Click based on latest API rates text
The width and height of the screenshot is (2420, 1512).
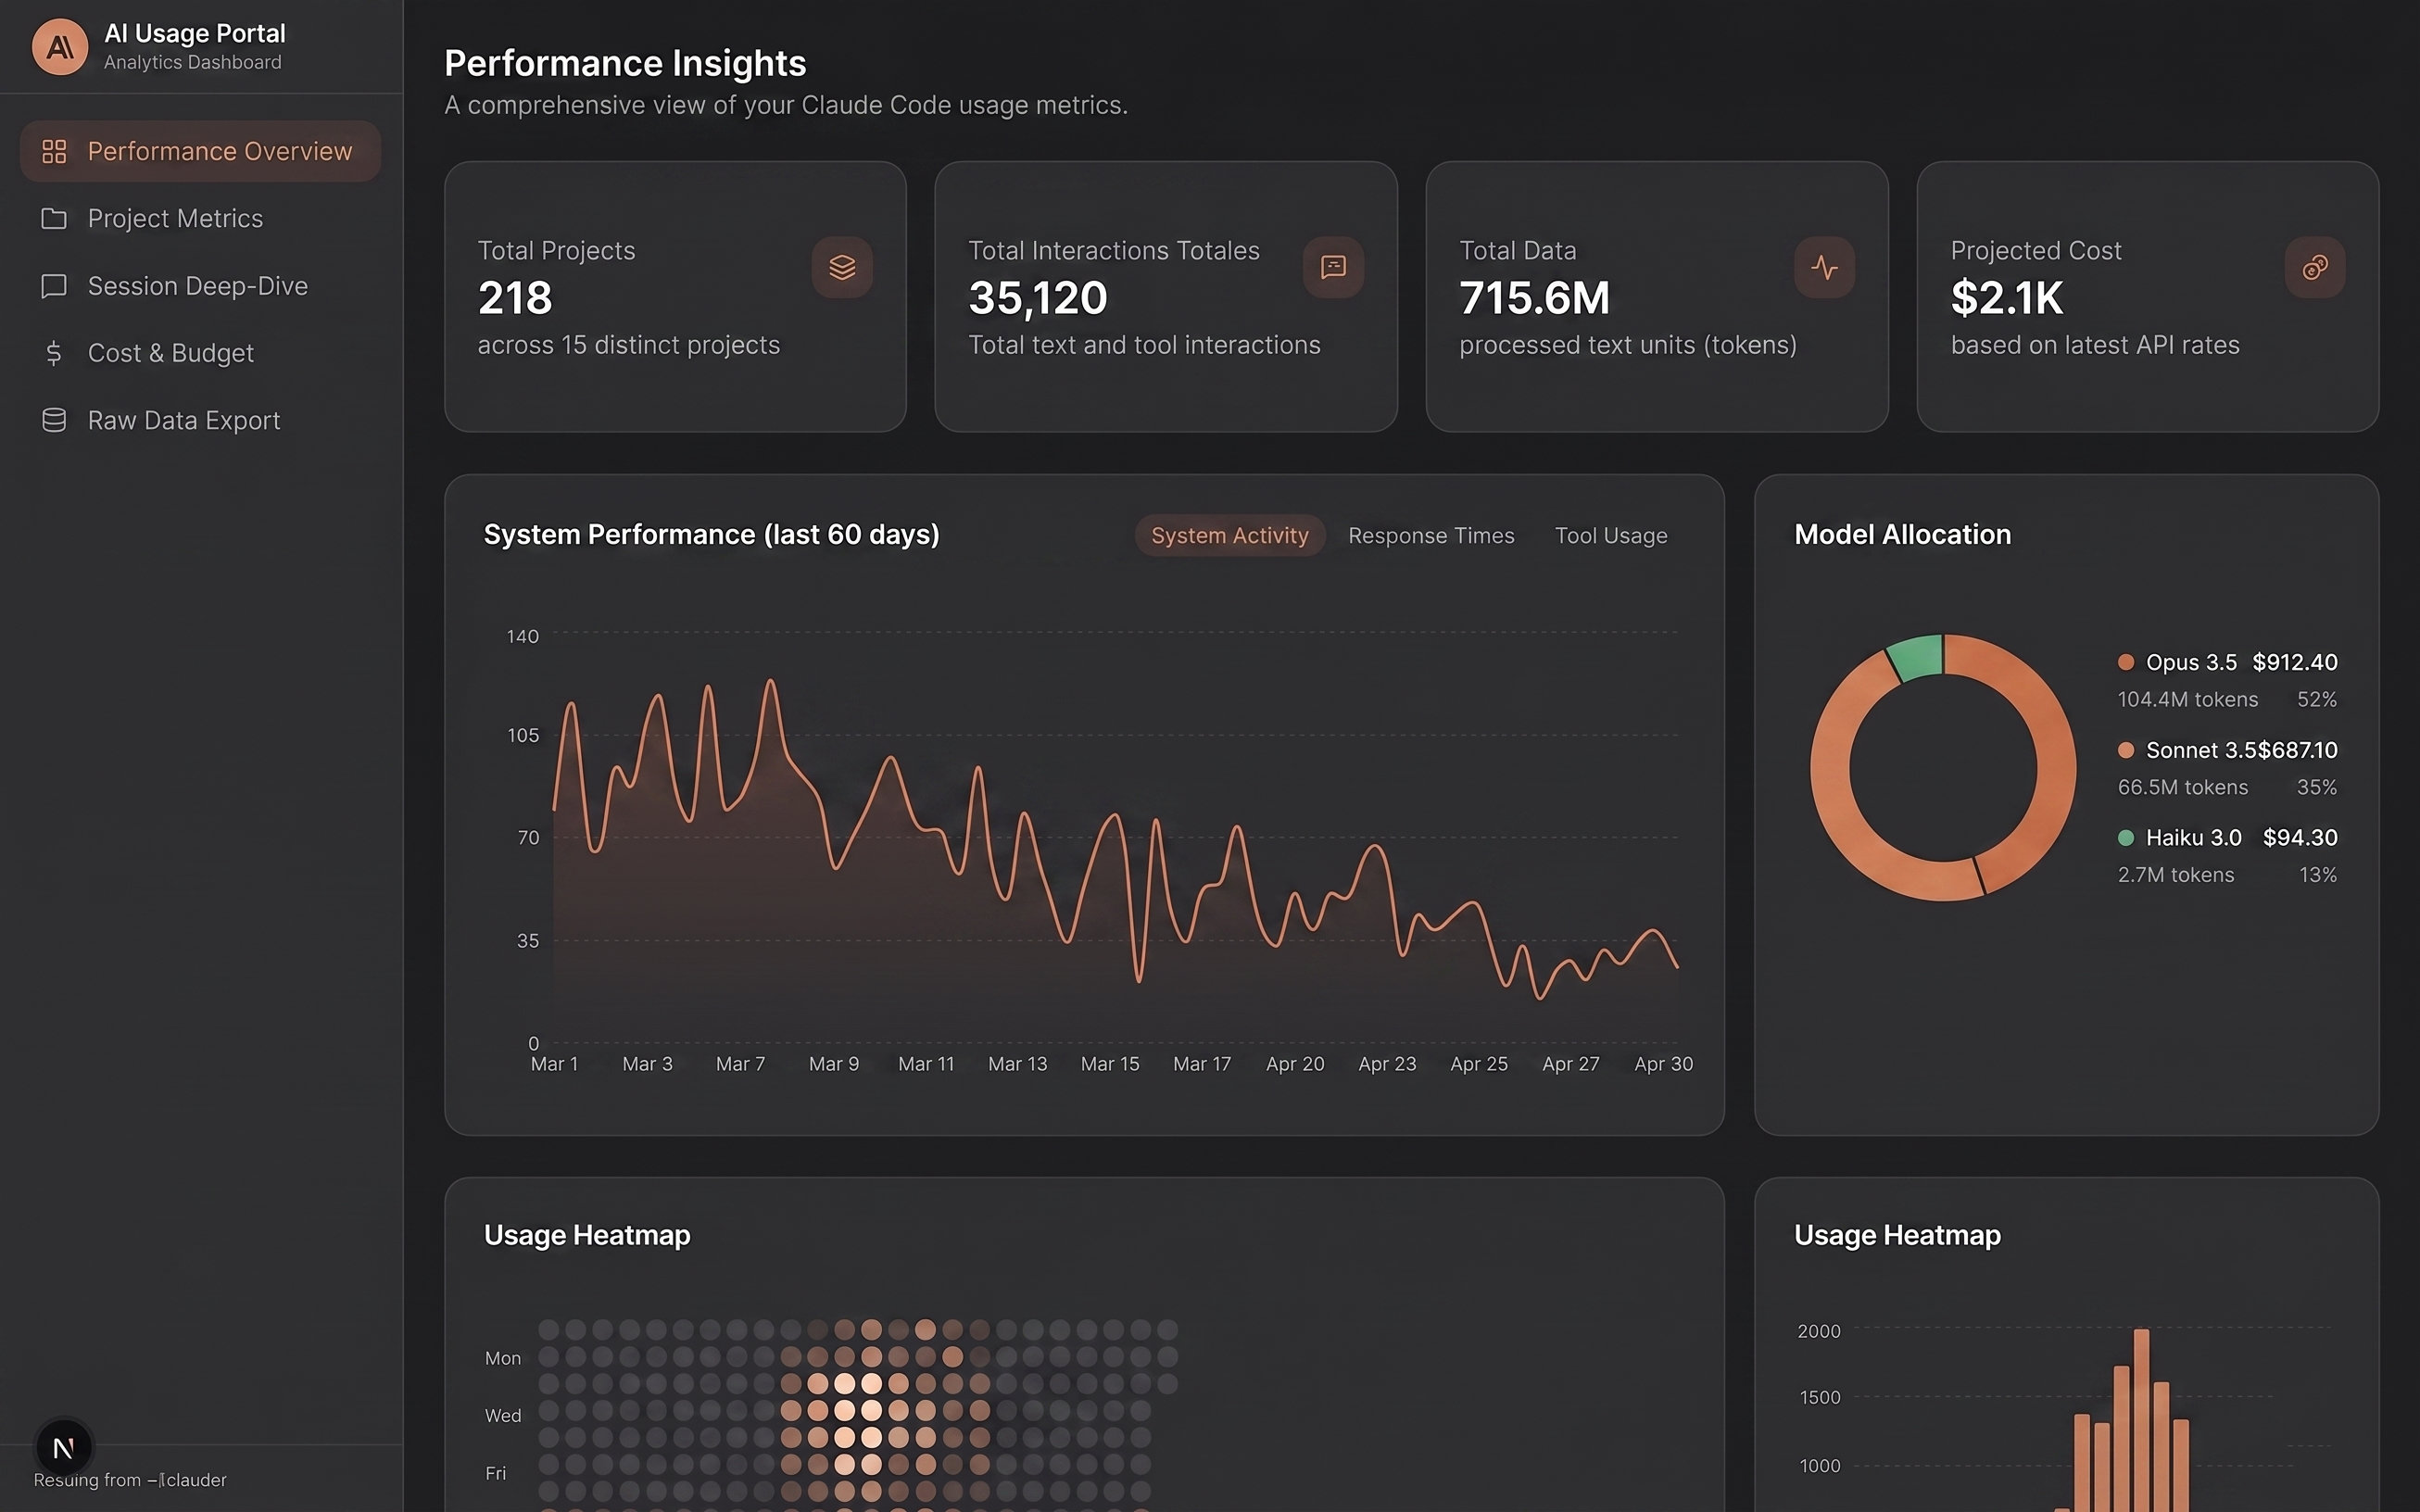point(2094,345)
